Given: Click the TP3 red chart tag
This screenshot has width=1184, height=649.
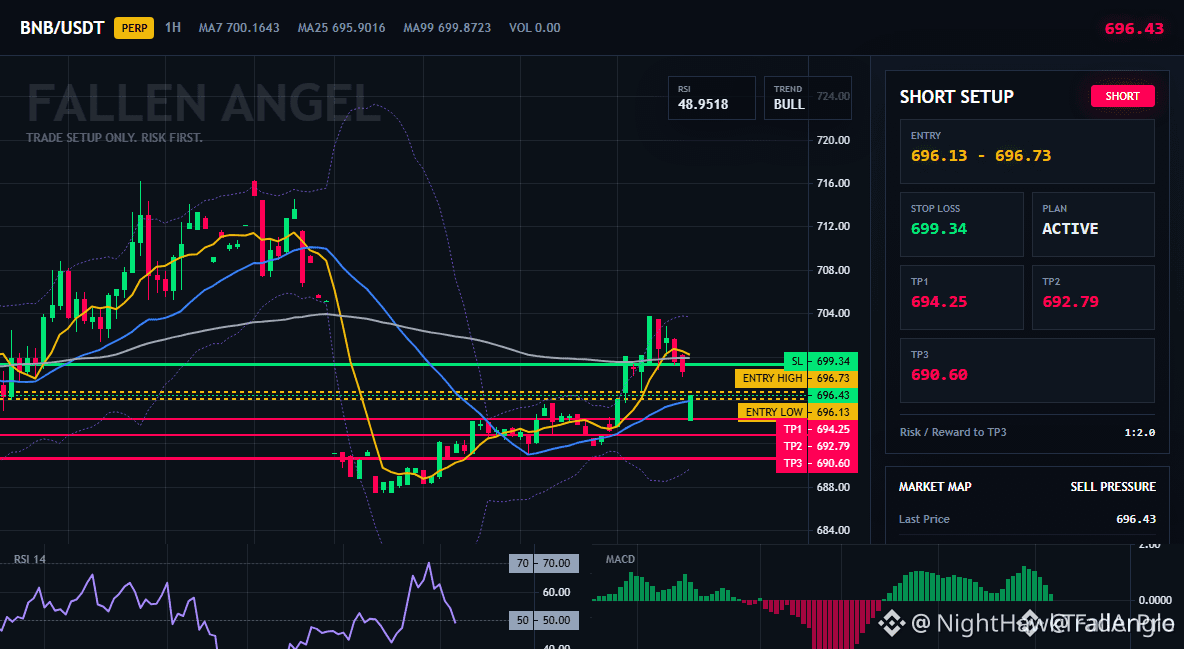Looking at the screenshot, I should (792, 463).
